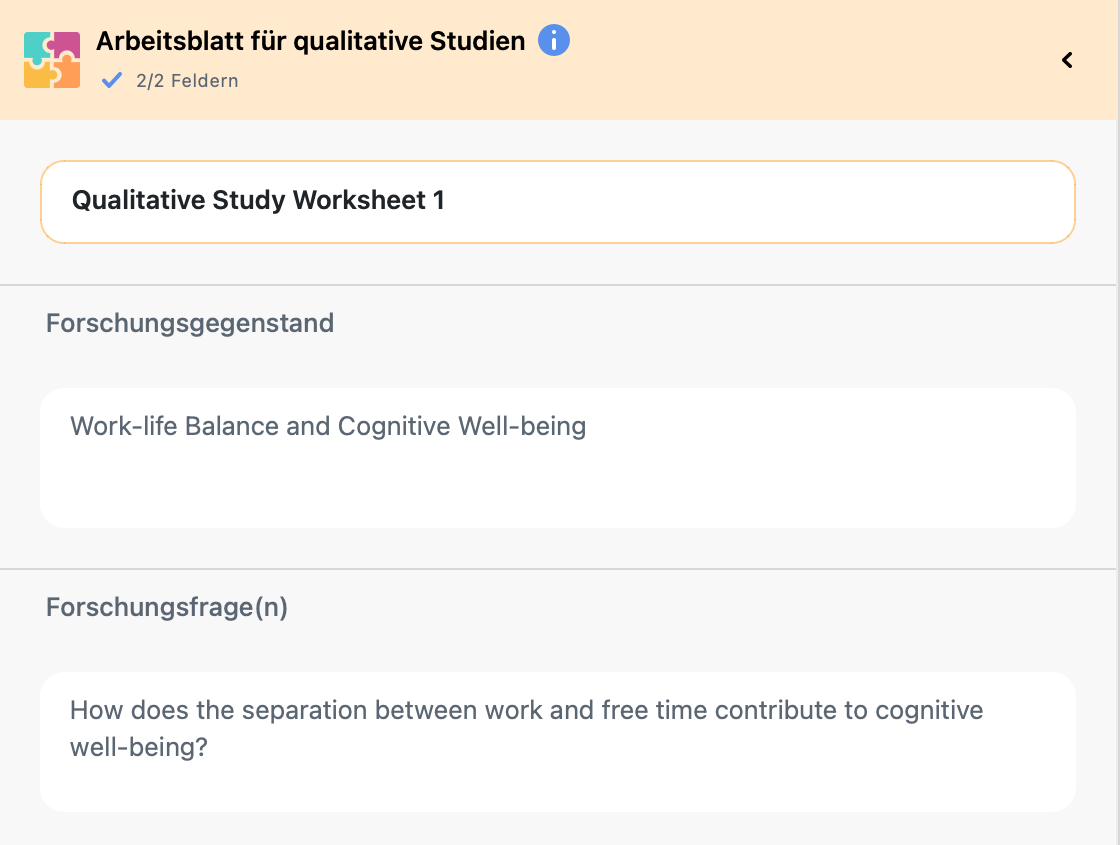Click the 'Forschungsfrage(n)' section label

point(167,607)
